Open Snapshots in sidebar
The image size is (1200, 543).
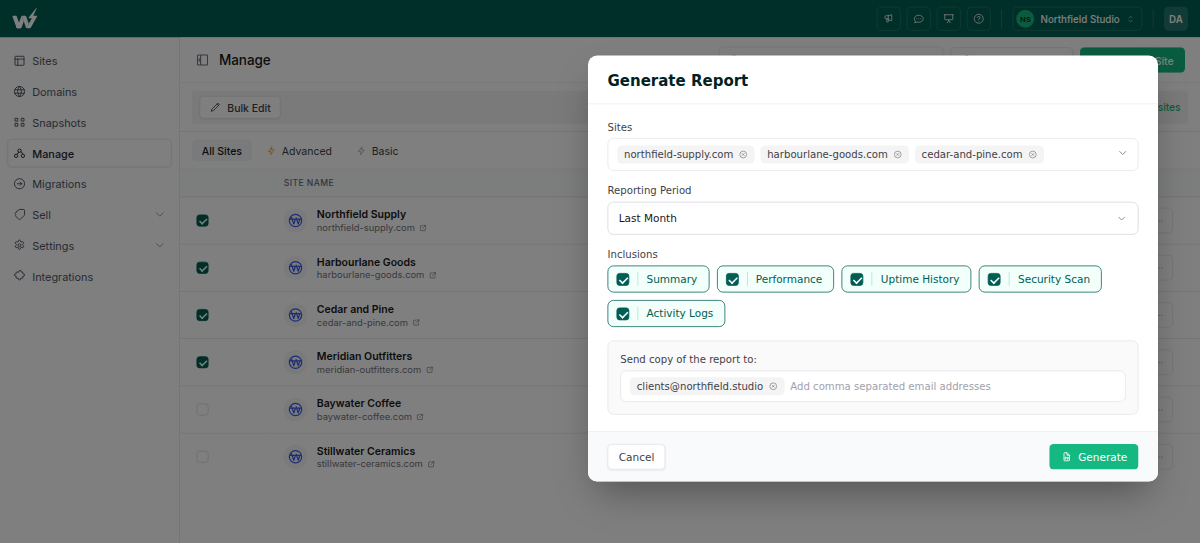90,123
